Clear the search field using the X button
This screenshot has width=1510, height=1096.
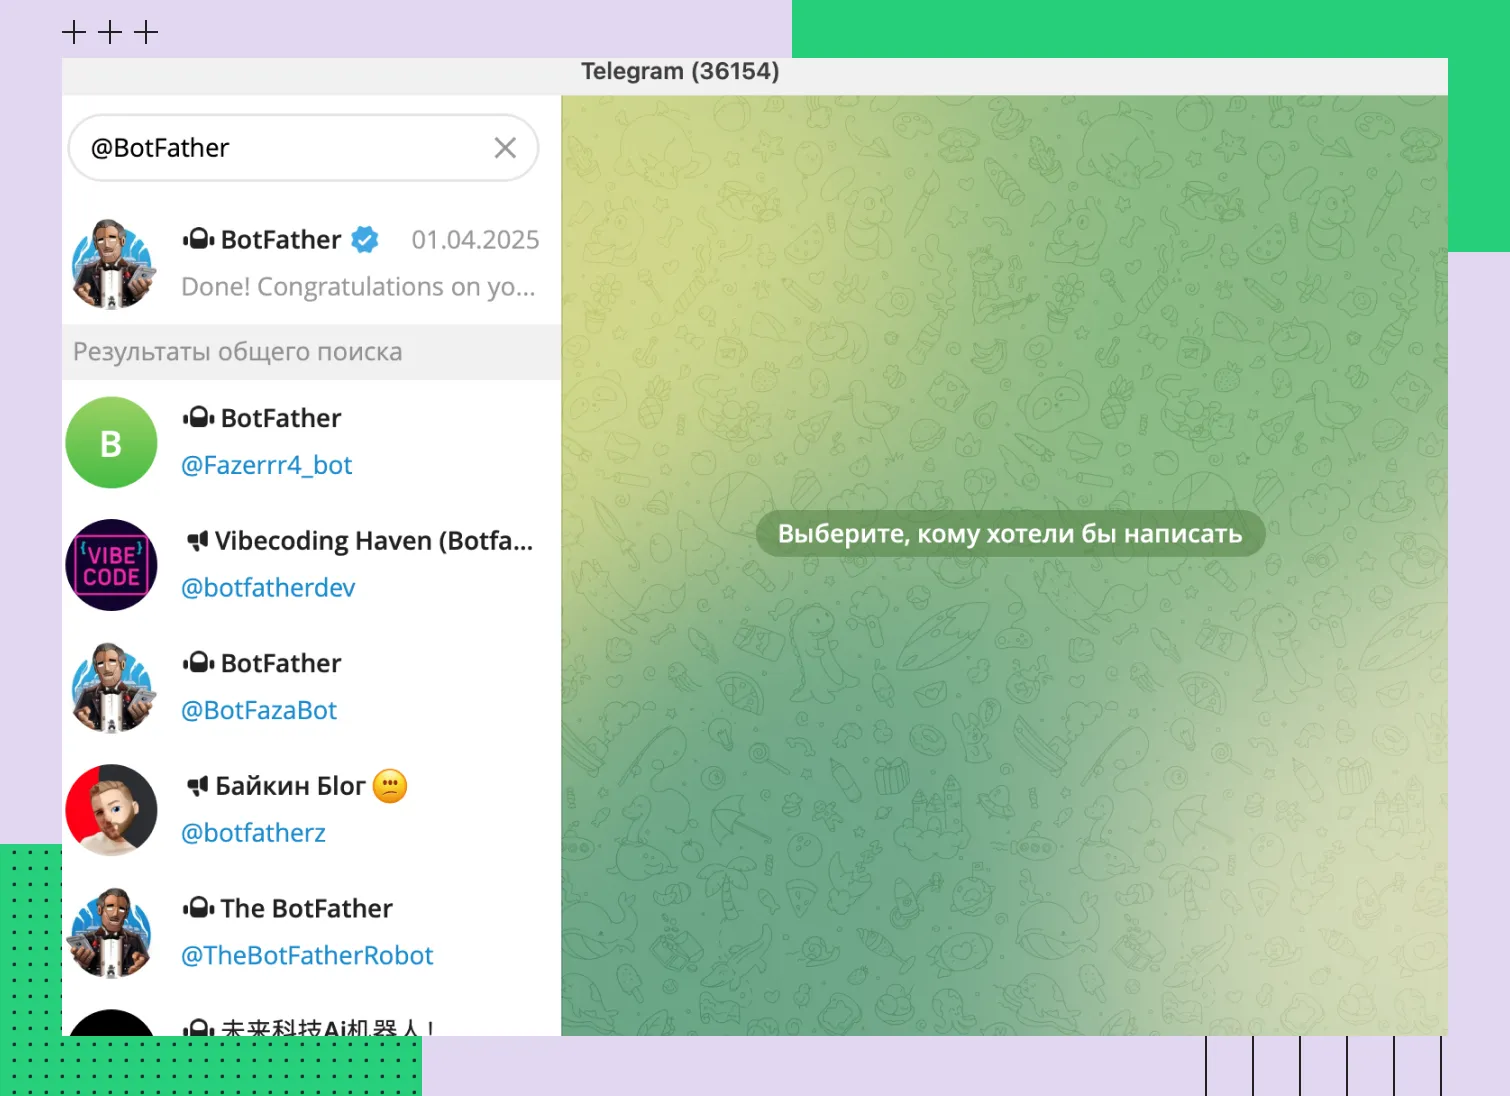(505, 147)
